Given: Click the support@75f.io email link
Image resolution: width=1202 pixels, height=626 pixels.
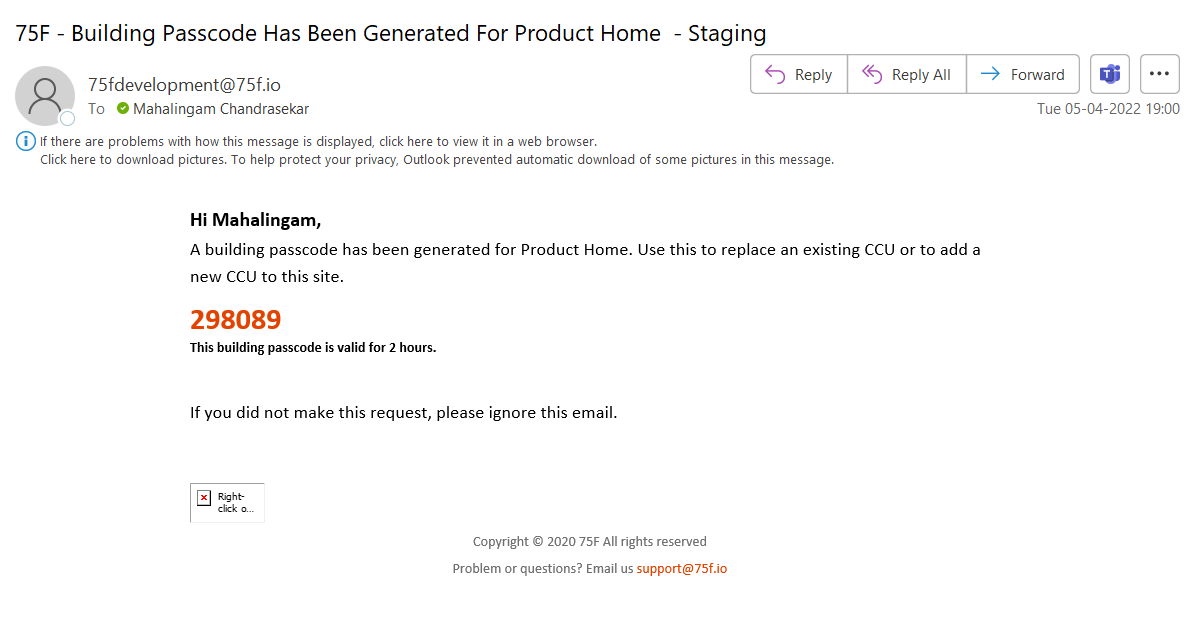Looking at the screenshot, I should click(x=682, y=568).
